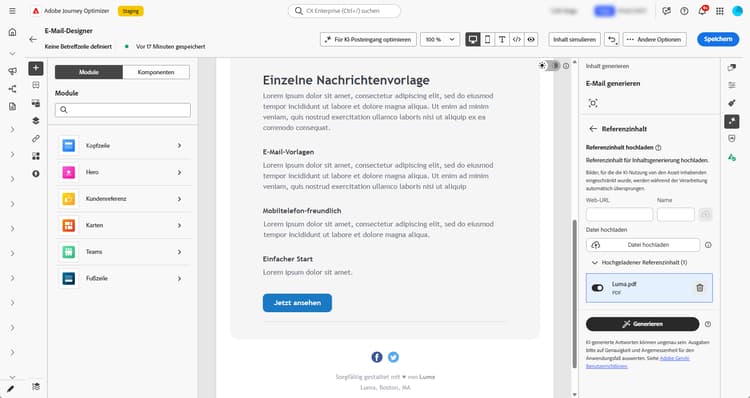Click Für KI-Posteingang optimieren button

[x=368, y=39]
